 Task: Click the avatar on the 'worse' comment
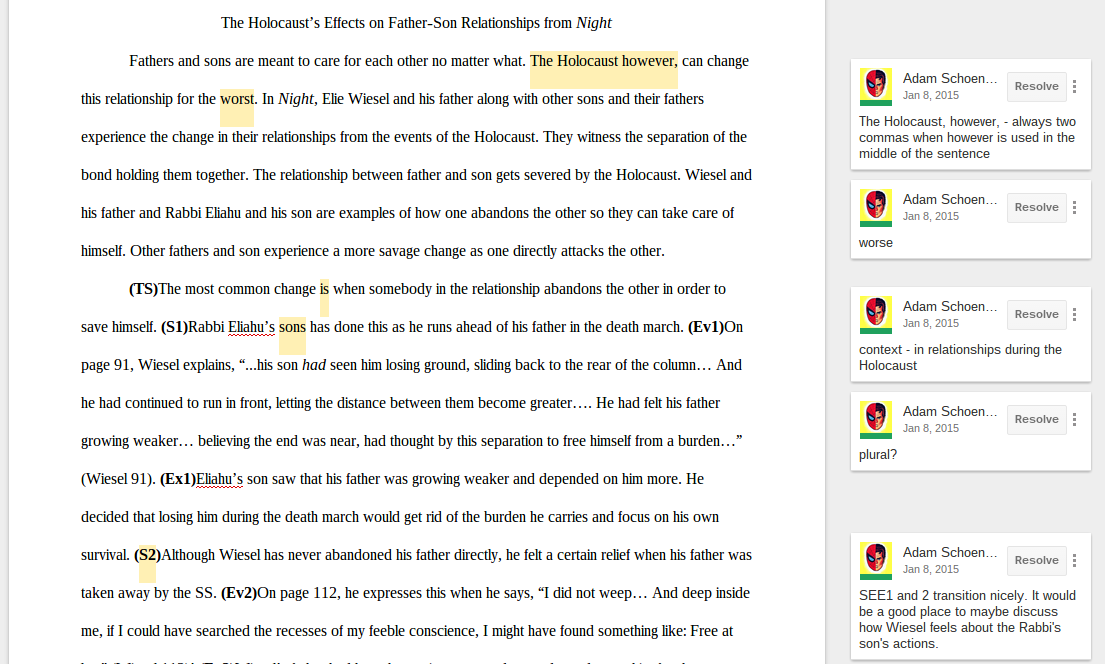(x=875, y=208)
